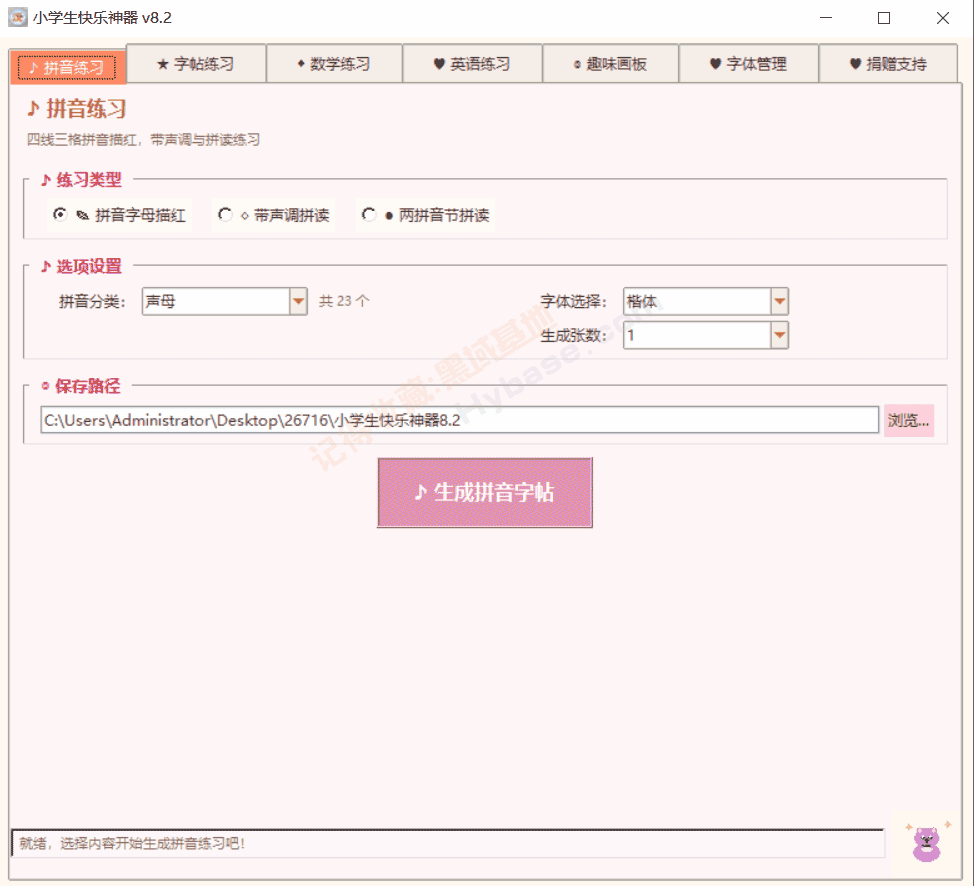Open the 字帖练习 tab

(x=196, y=63)
